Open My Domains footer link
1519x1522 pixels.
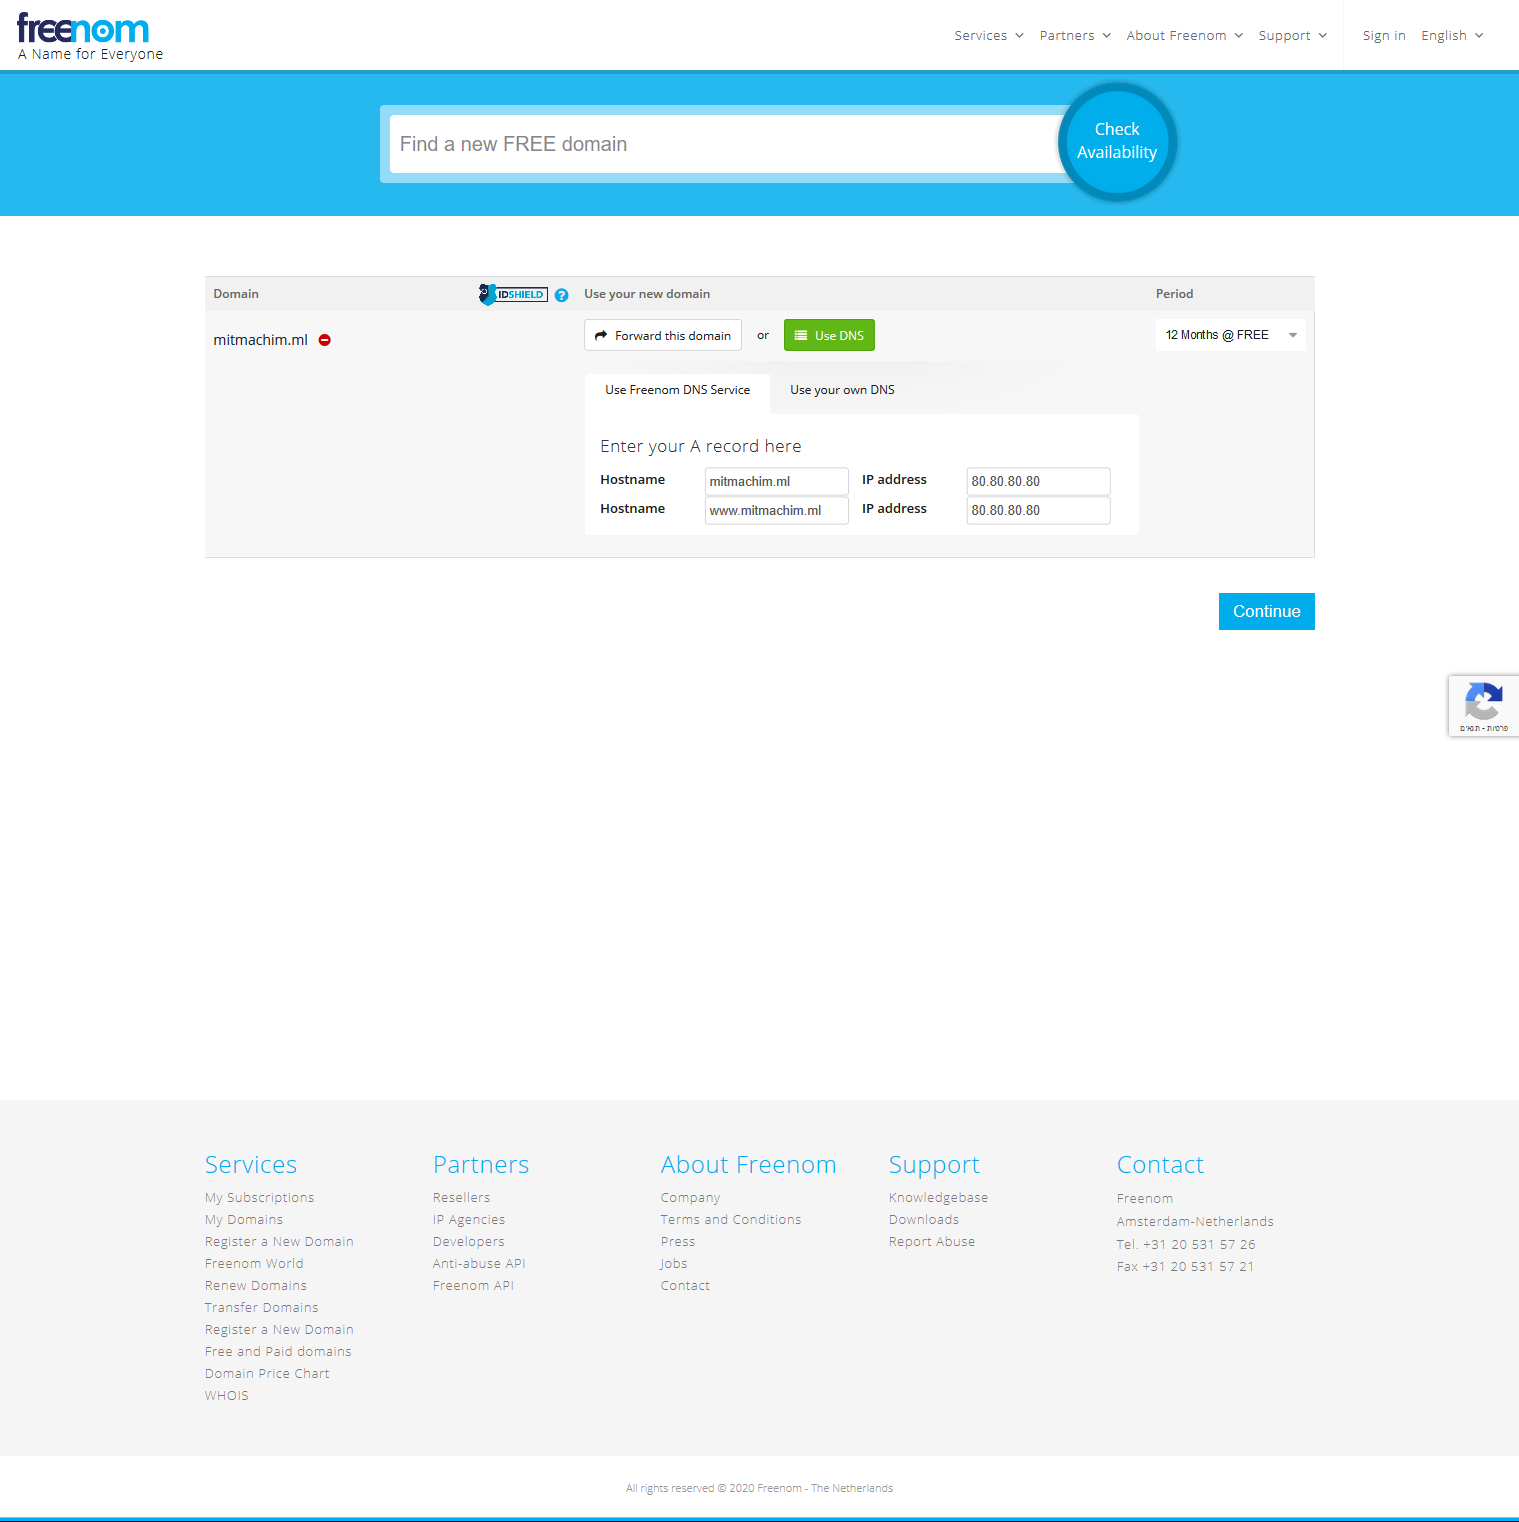pyautogui.click(x=244, y=1219)
